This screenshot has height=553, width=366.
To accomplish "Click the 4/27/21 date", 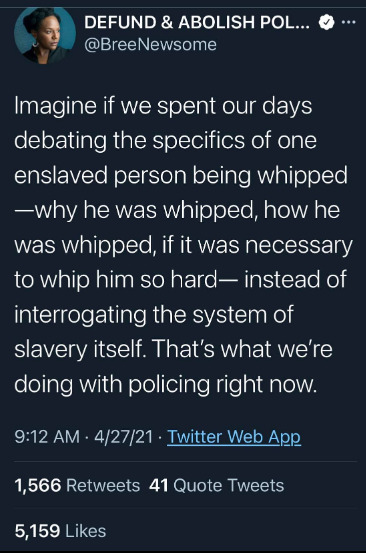I will [x=123, y=437].
